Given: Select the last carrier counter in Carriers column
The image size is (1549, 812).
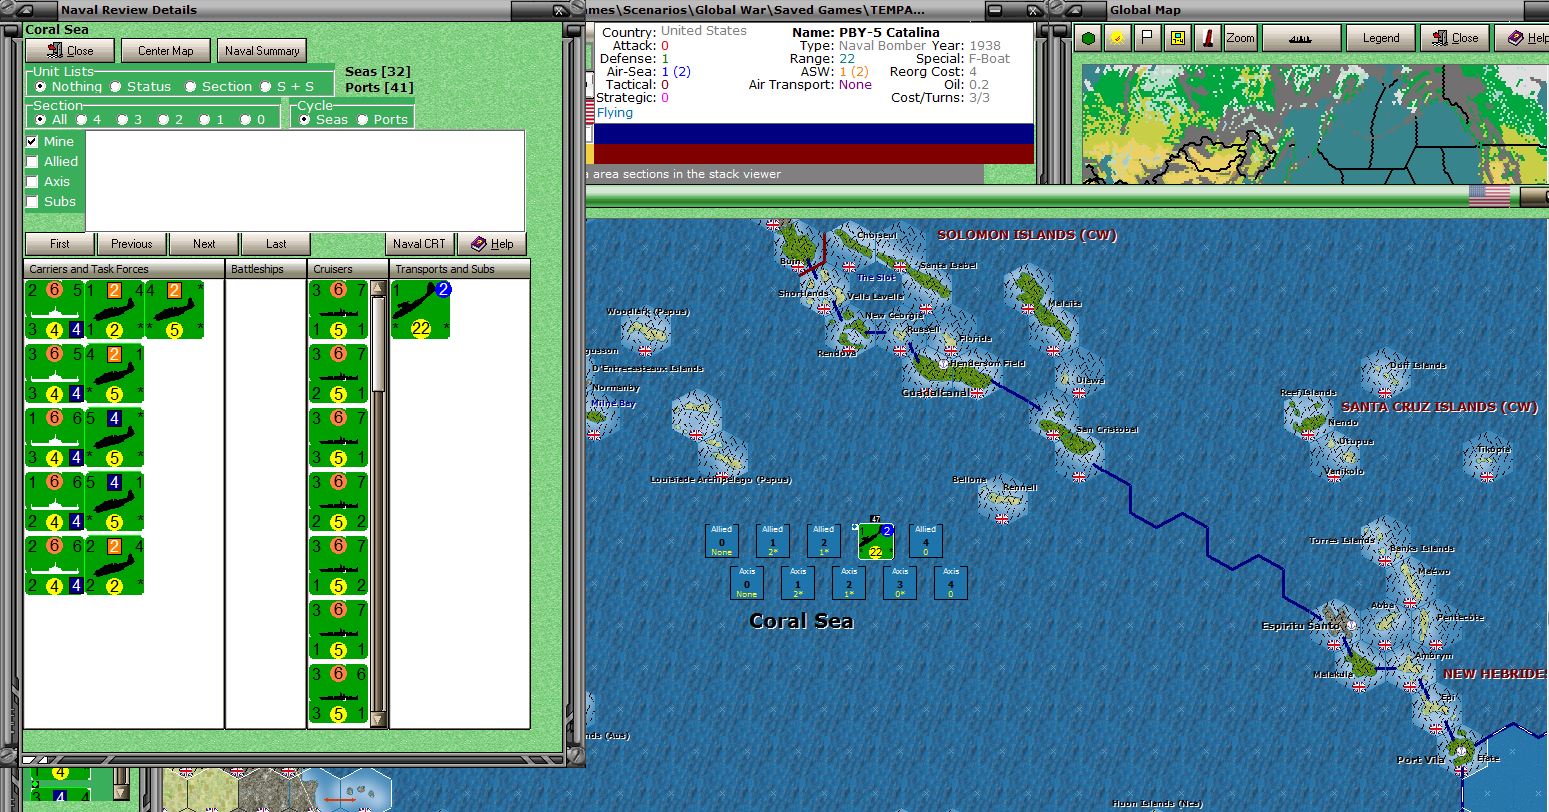Looking at the screenshot, I should 54,565.
